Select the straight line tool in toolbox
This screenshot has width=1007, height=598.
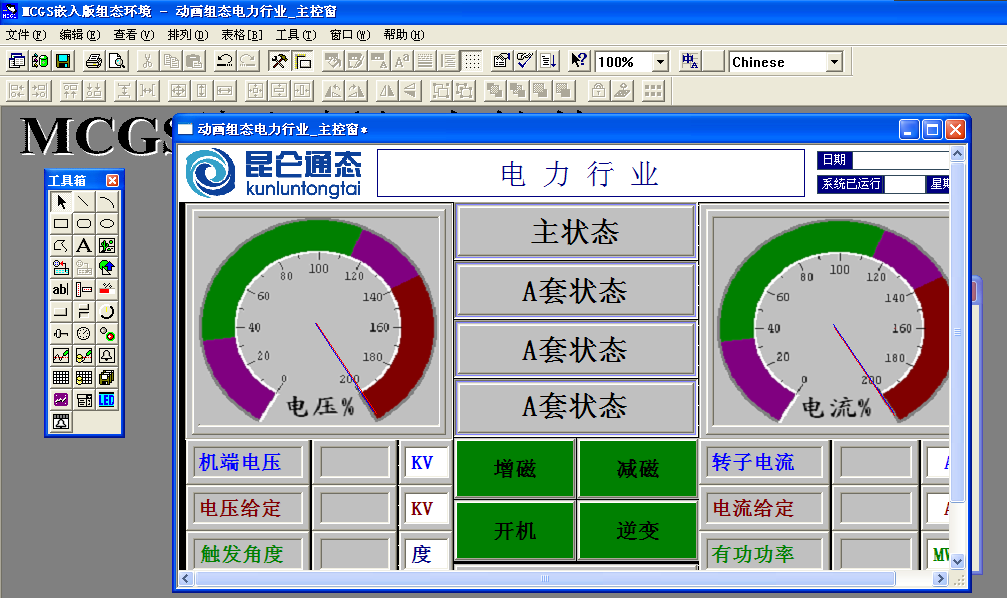coord(84,202)
